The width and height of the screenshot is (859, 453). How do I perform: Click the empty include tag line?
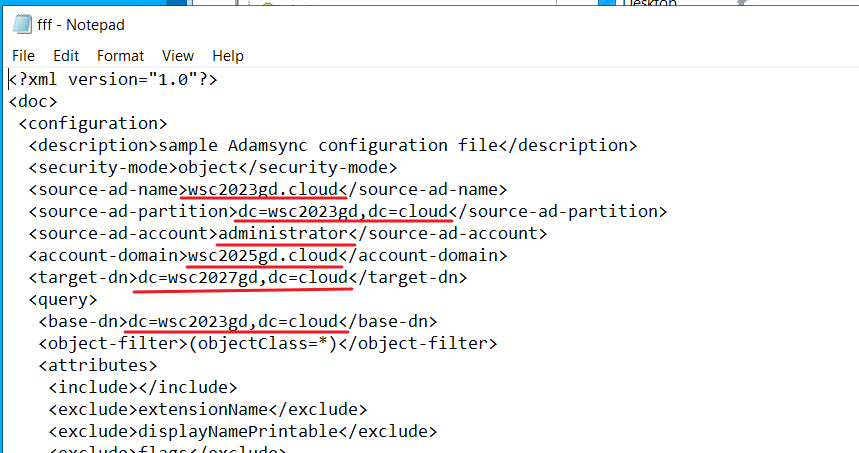click(143, 387)
